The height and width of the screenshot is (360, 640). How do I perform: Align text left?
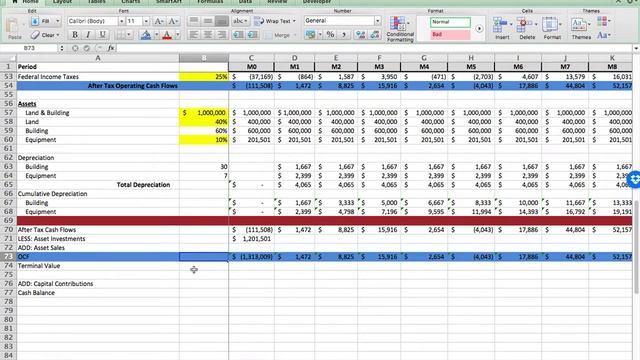(x=194, y=35)
